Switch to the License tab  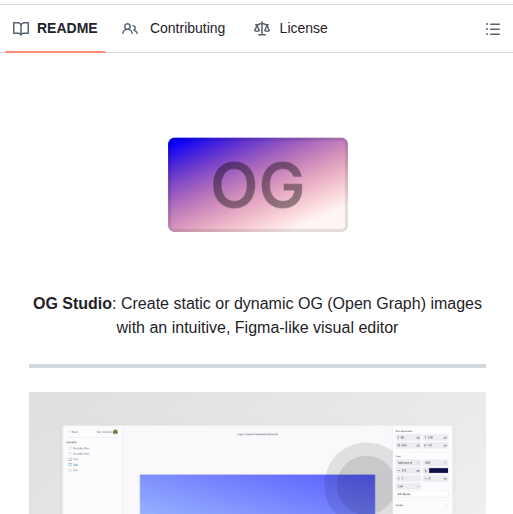tap(290, 28)
